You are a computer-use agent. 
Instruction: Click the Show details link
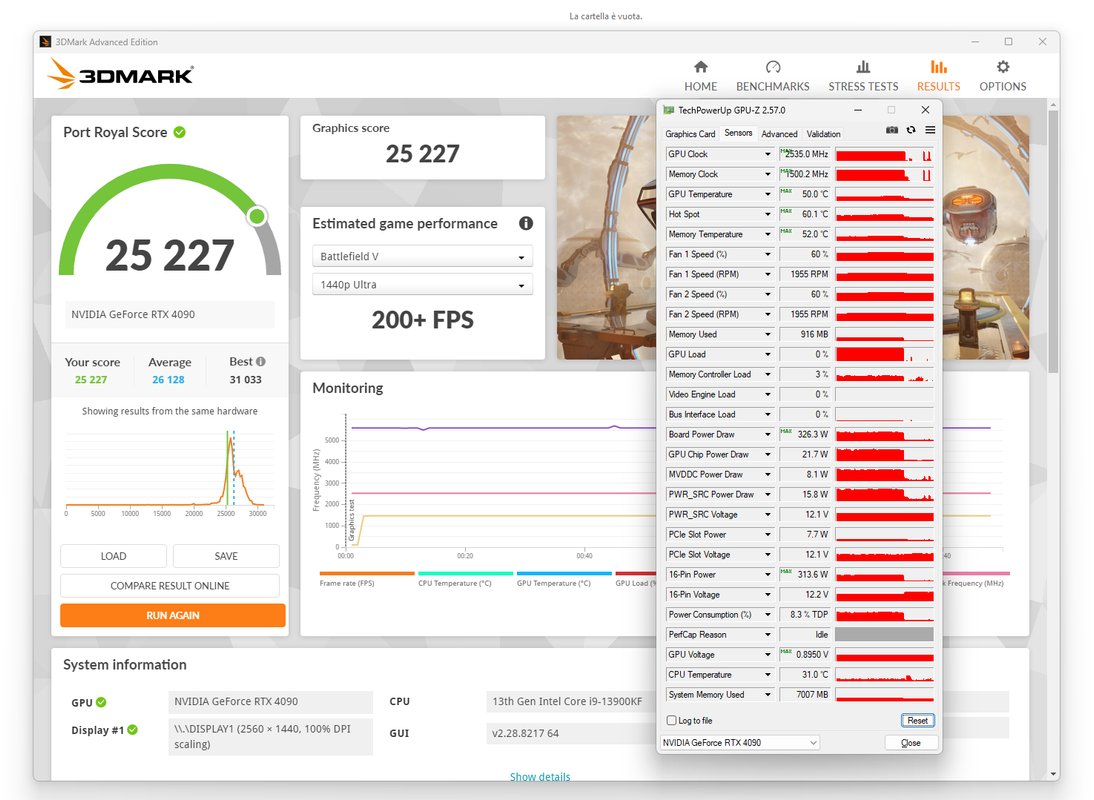[540, 776]
